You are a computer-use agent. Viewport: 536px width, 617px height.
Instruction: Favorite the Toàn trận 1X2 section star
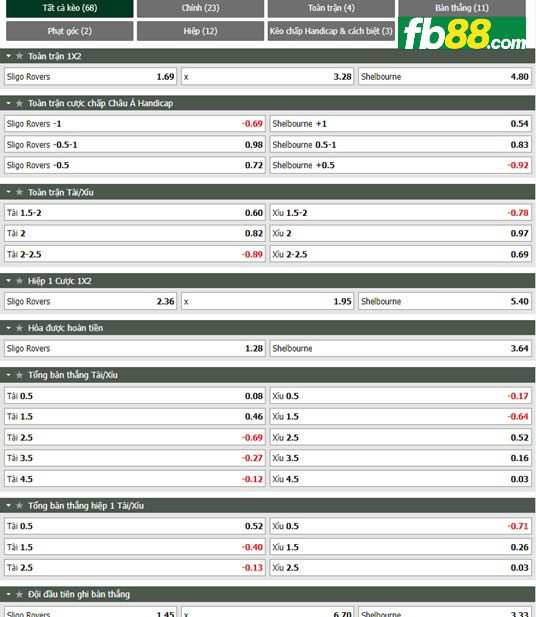tap(19, 56)
